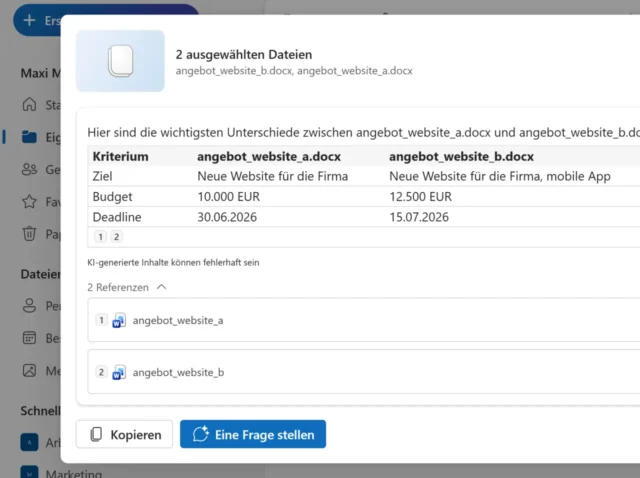
Task: Click the copy icon inside the Kopieren button
Action: (x=96, y=434)
